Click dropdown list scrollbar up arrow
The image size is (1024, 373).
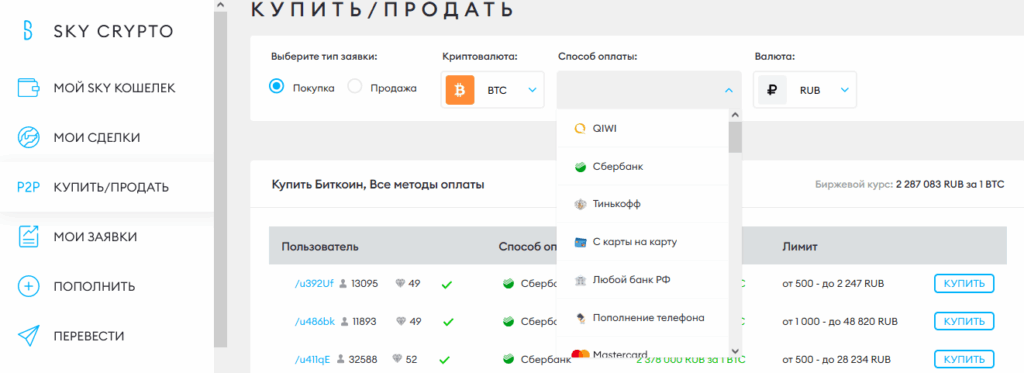click(x=735, y=115)
